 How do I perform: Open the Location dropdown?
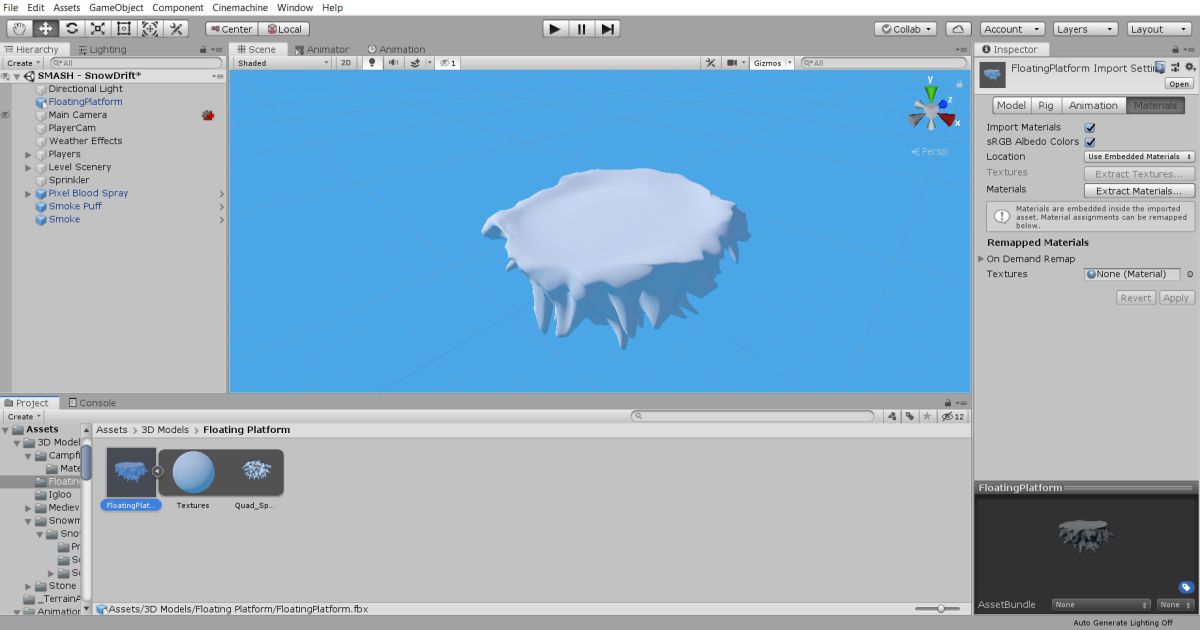pyautogui.click(x=1140, y=156)
